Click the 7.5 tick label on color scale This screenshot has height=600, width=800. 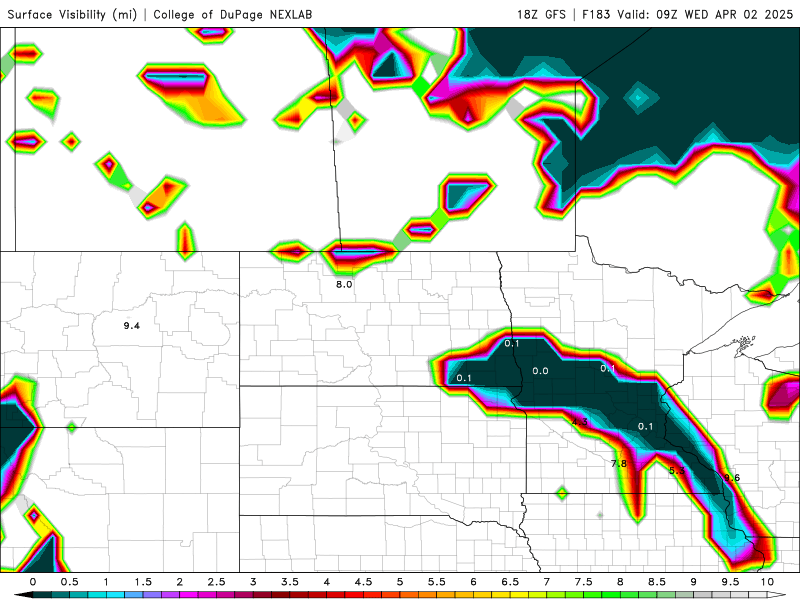(x=584, y=582)
